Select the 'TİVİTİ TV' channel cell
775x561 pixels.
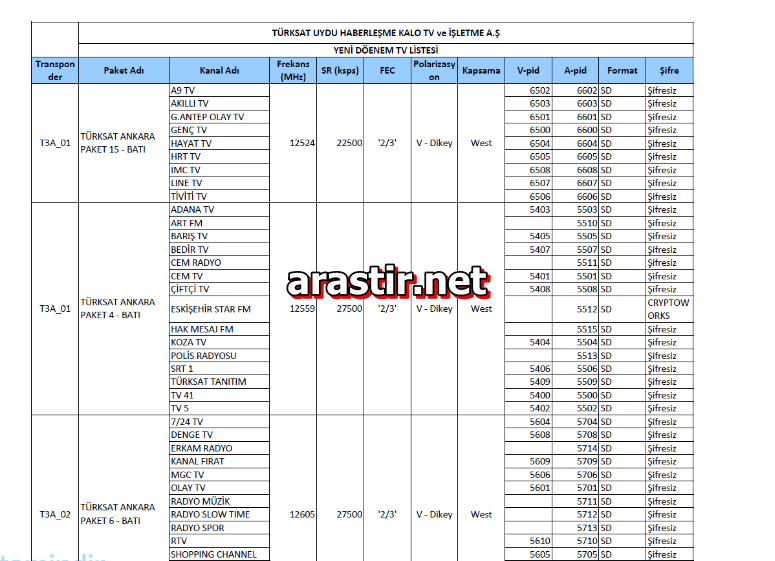219,196
